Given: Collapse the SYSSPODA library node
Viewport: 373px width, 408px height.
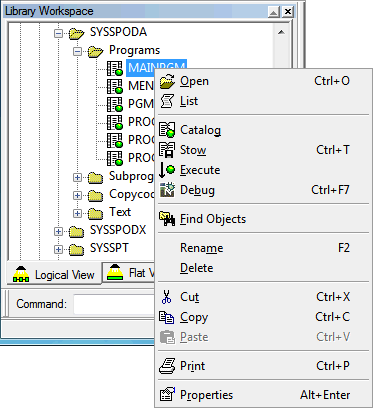Looking at the screenshot, I should point(58,33).
